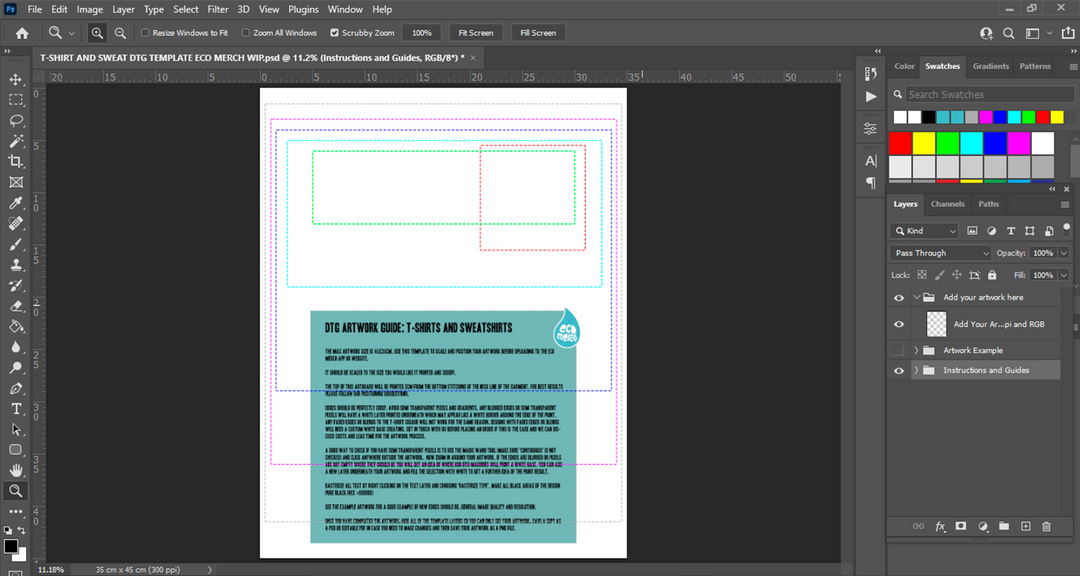1080x576 pixels.
Task: Select the Crop tool
Action: pos(15,161)
